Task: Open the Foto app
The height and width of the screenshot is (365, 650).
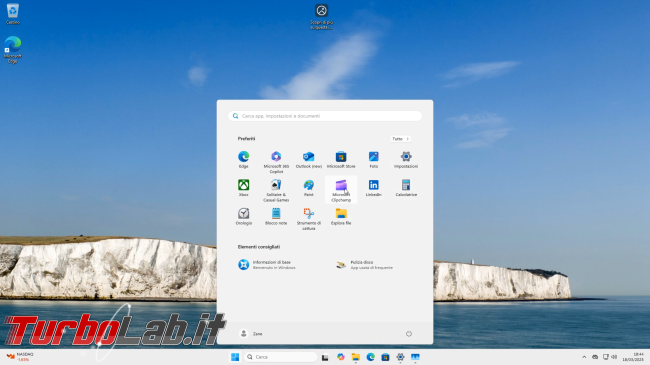Action: [x=374, y=159]
